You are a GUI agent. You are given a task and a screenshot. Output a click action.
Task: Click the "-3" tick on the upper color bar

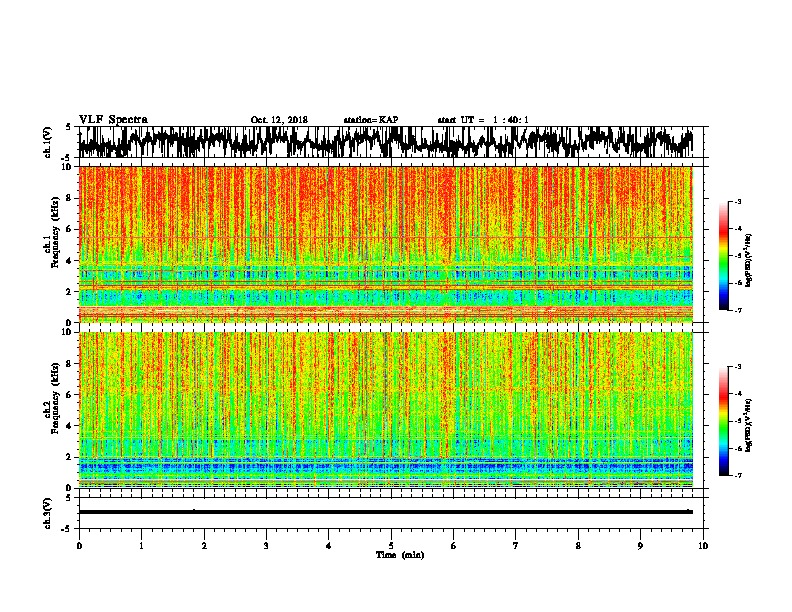pyautogui.click(x=738, y=201)
